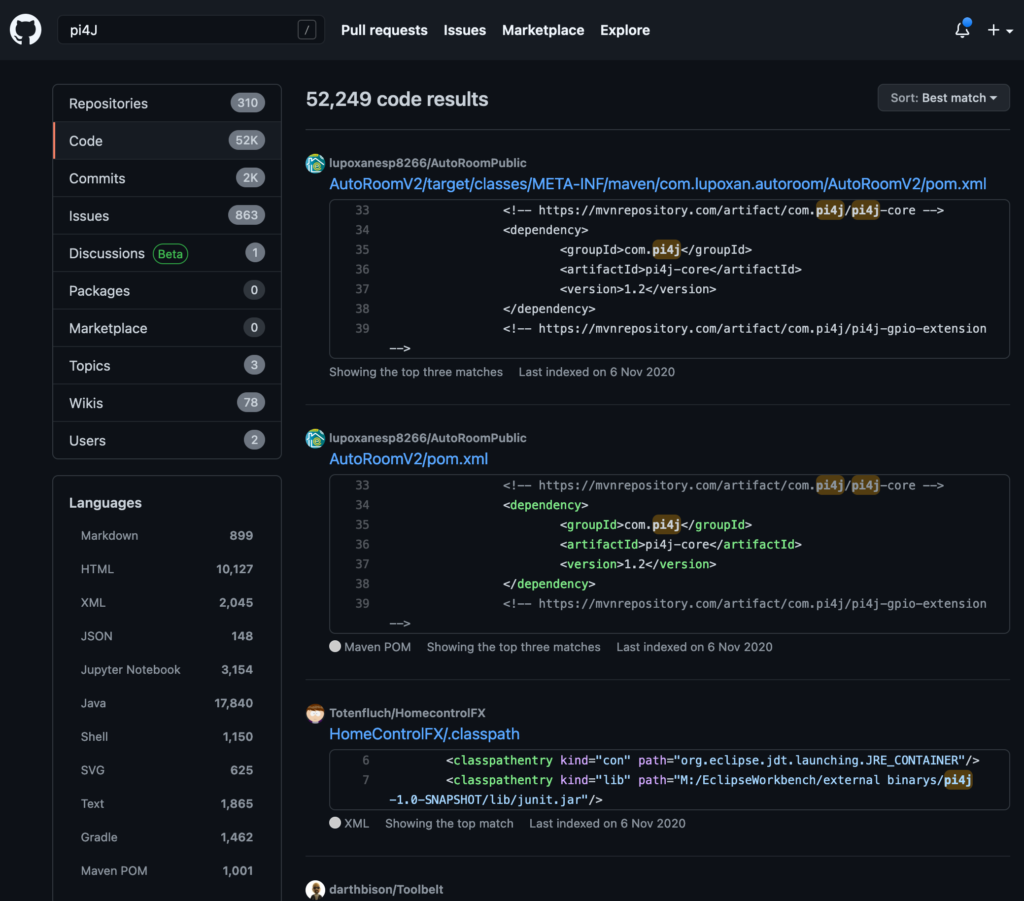Open the AutoRoomV2/pom.xml file link
The width and height of the screenshot is (1024, 901).
[409, 459]
